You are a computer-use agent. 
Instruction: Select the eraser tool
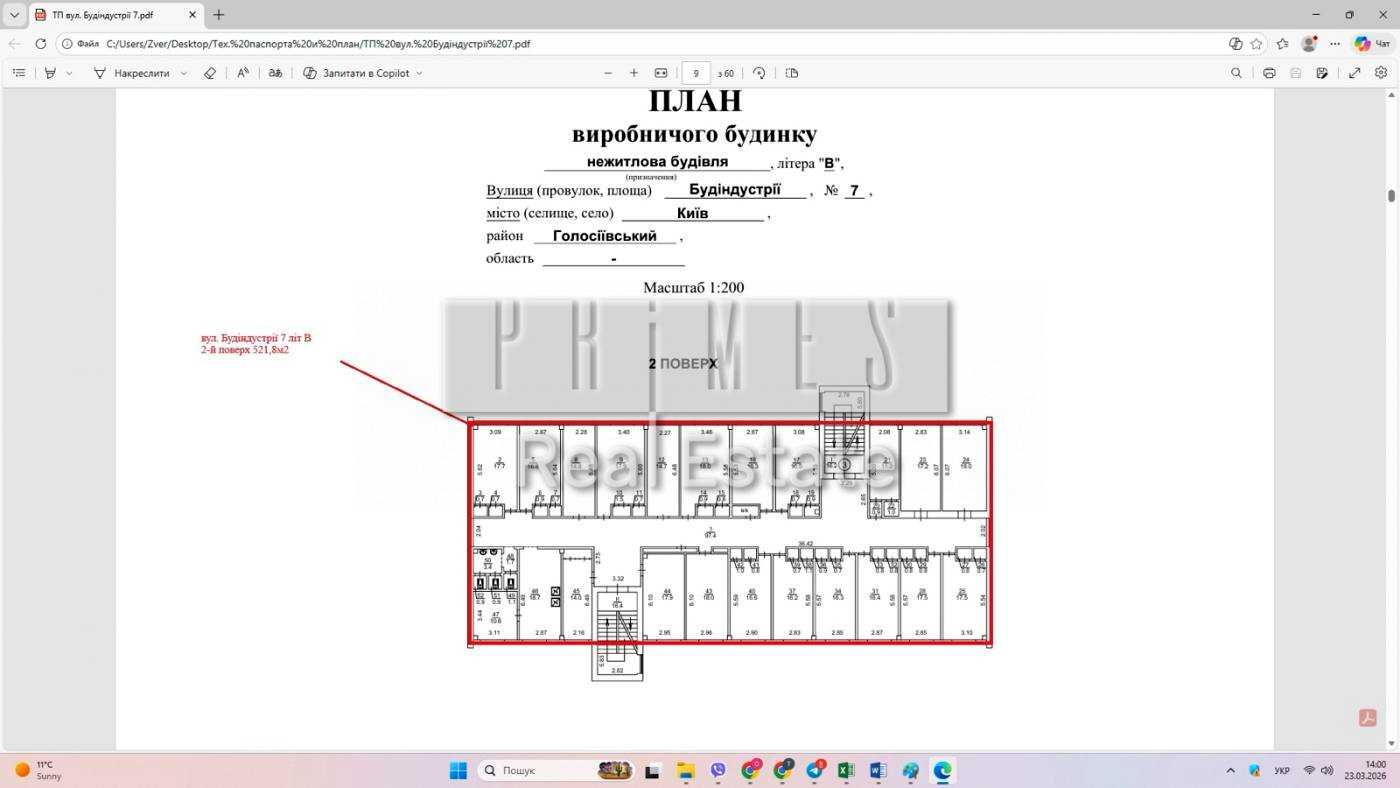click(x=210, y=73)
